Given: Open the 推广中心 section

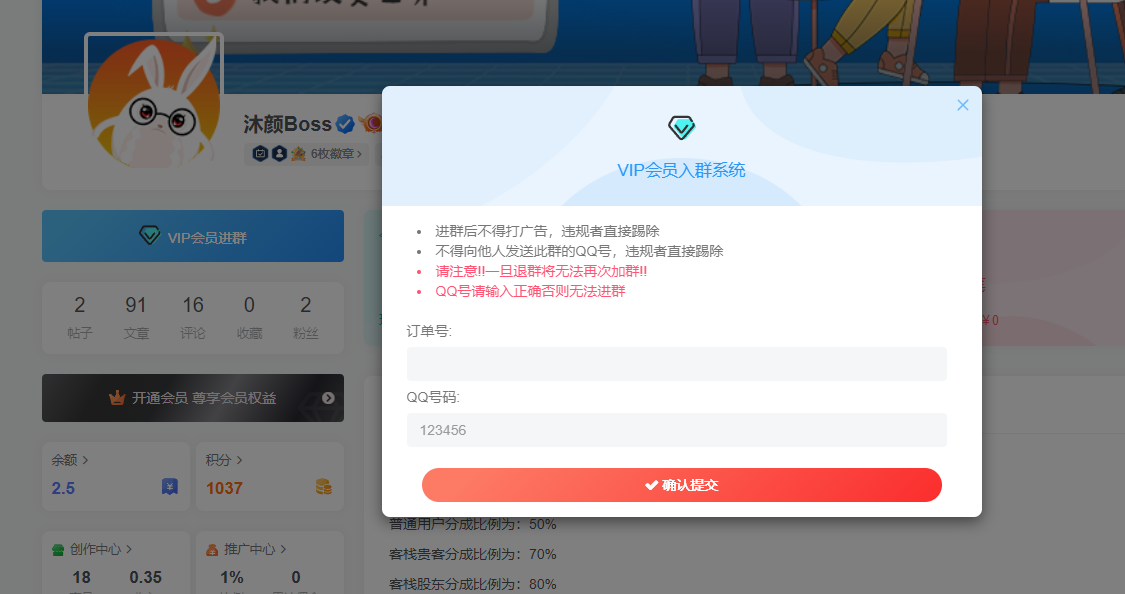Looking at the screenshot, I should click(x=246, y=550).
